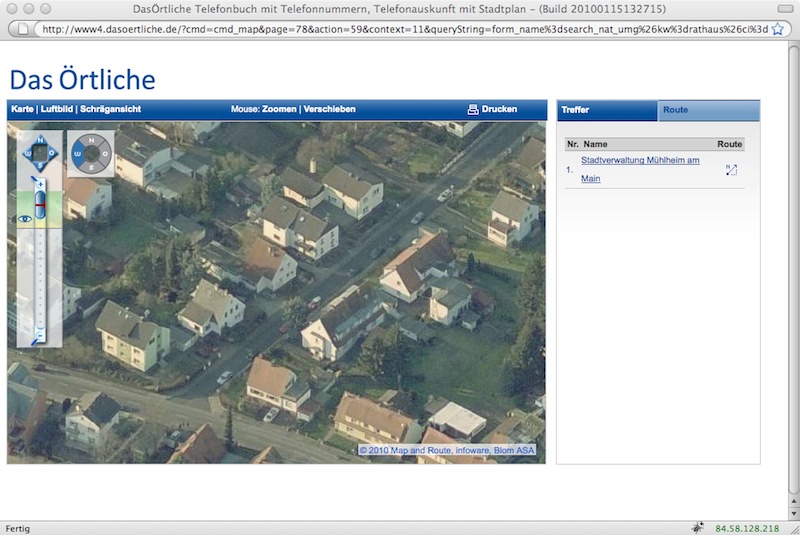Set oblique view direction to North
The image size is (800, 535).
91,141
